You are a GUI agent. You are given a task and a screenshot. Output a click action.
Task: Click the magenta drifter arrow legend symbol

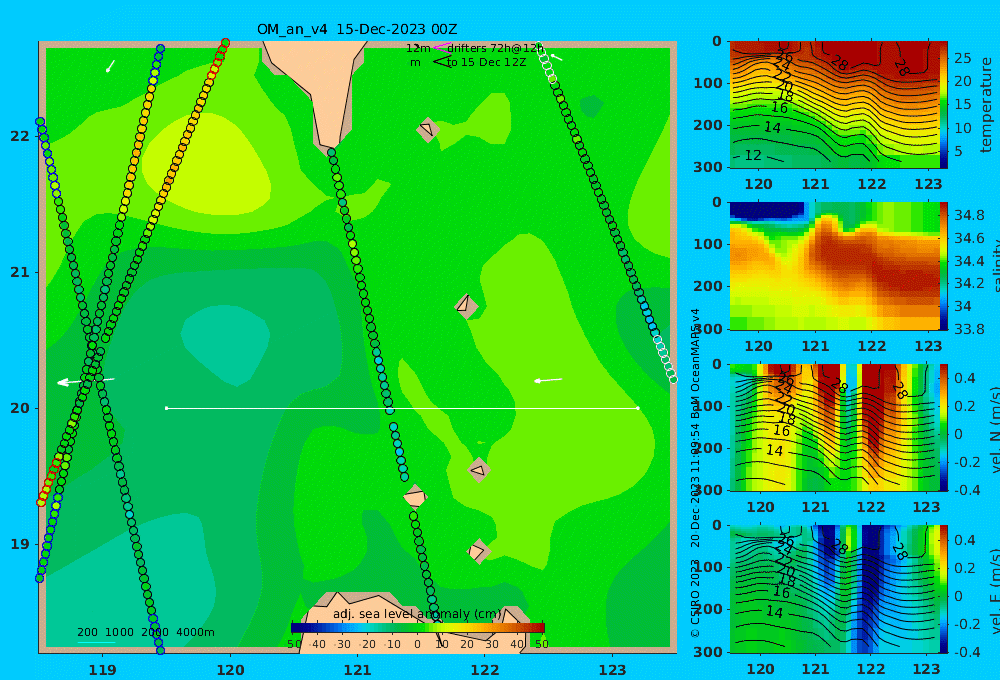pyautogui.click(x=442, y=48)
